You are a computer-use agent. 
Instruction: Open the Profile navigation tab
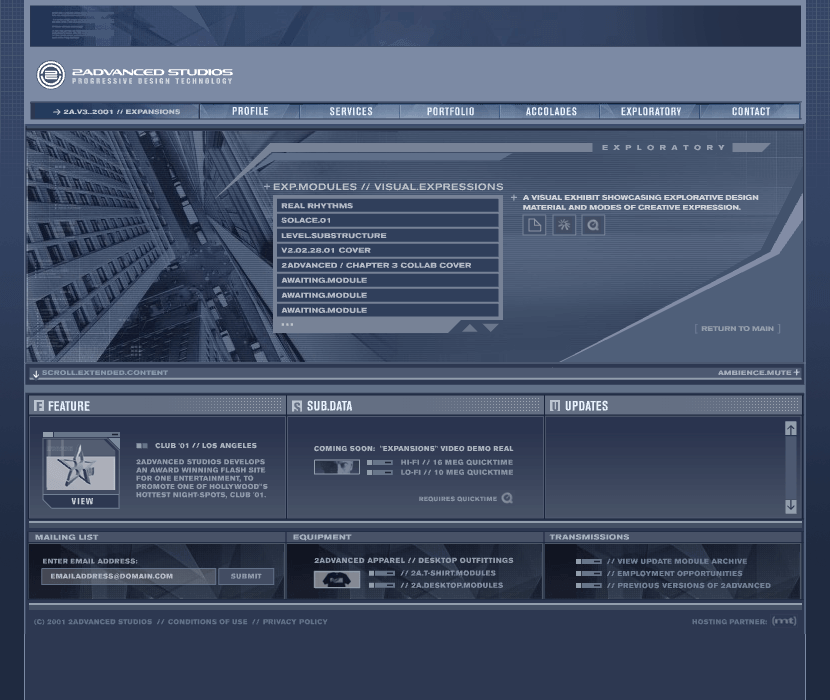[250, 111]
